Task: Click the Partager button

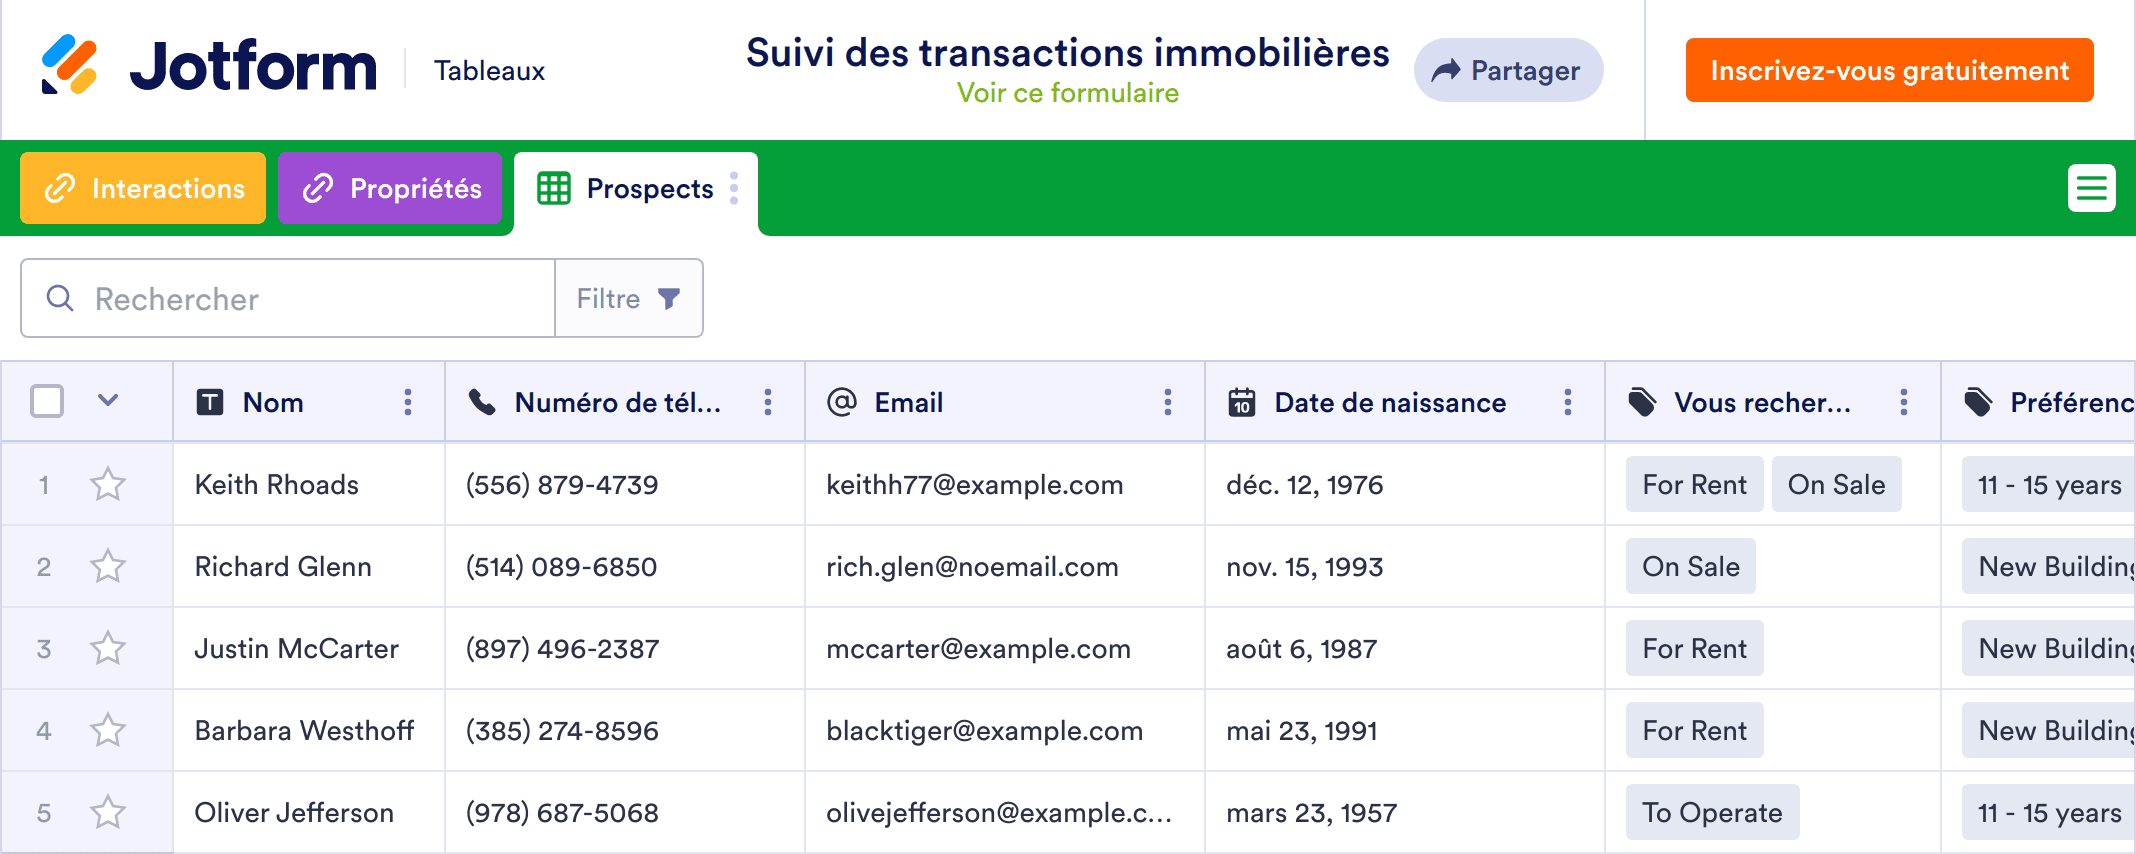Action: tap(1508, 70)
